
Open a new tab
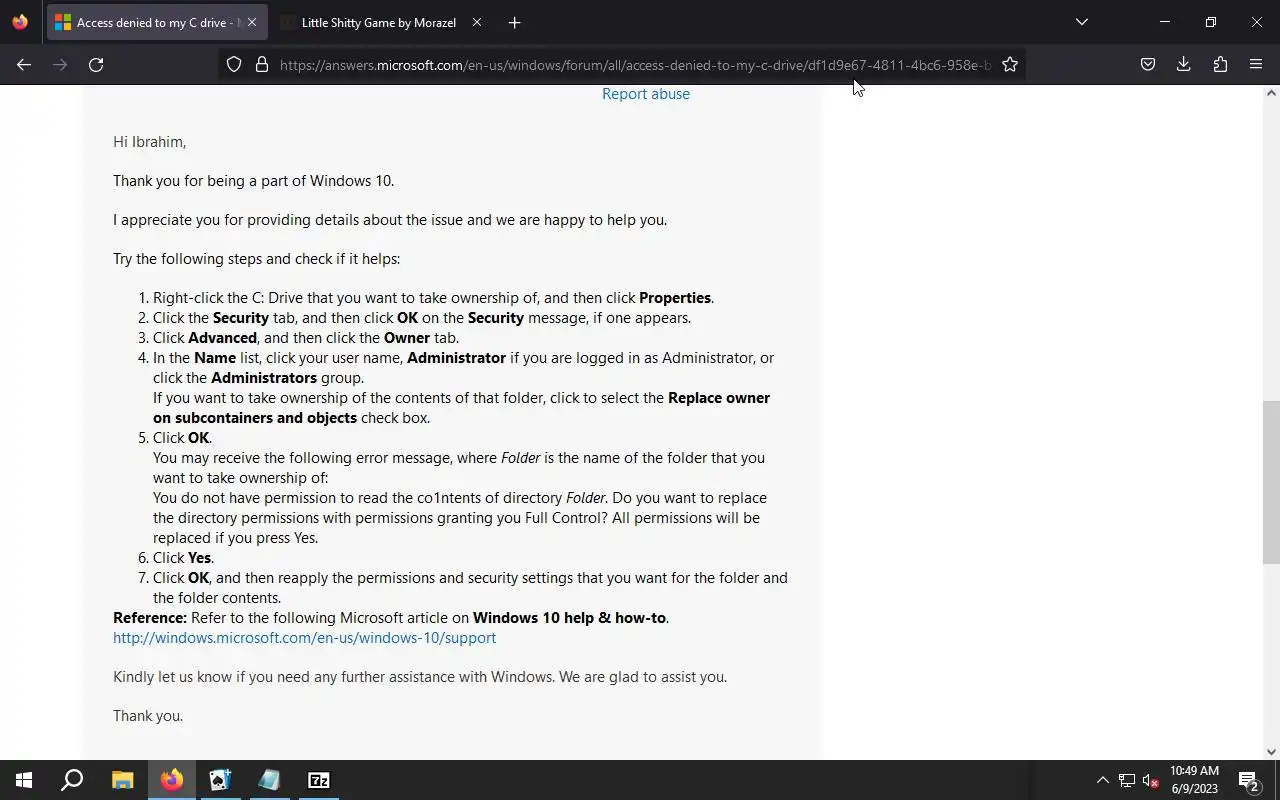(514, 22)
